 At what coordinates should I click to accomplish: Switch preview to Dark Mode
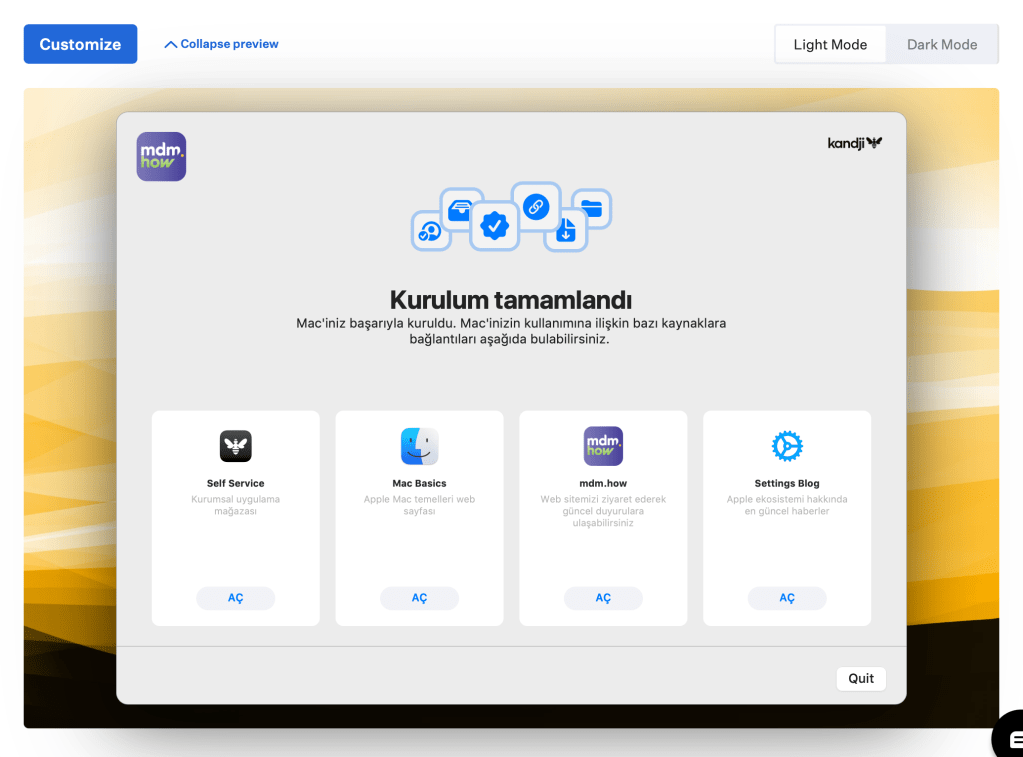coord(942,45)
